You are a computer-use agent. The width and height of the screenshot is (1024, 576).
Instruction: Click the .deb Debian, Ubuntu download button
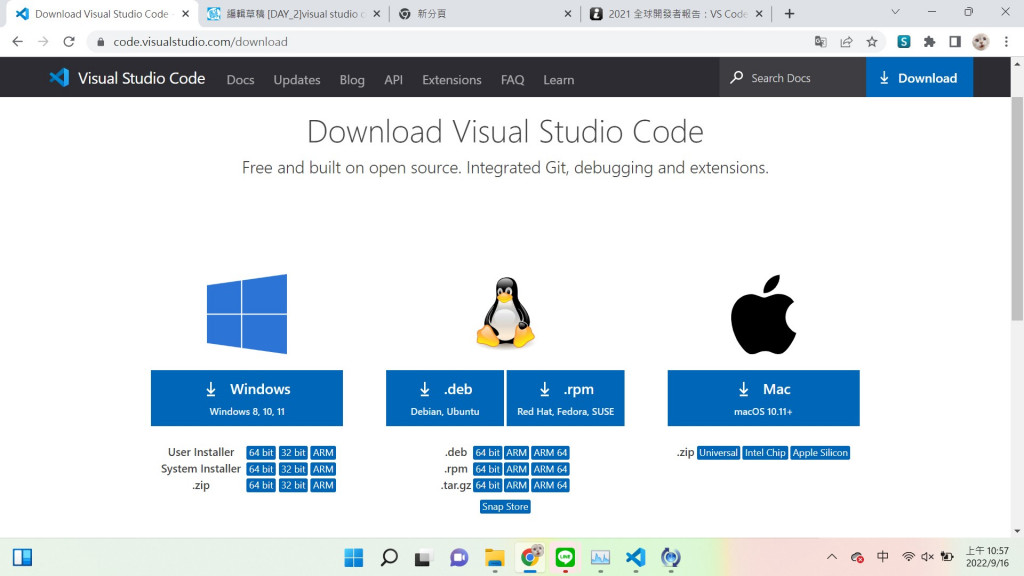point(445,398)
